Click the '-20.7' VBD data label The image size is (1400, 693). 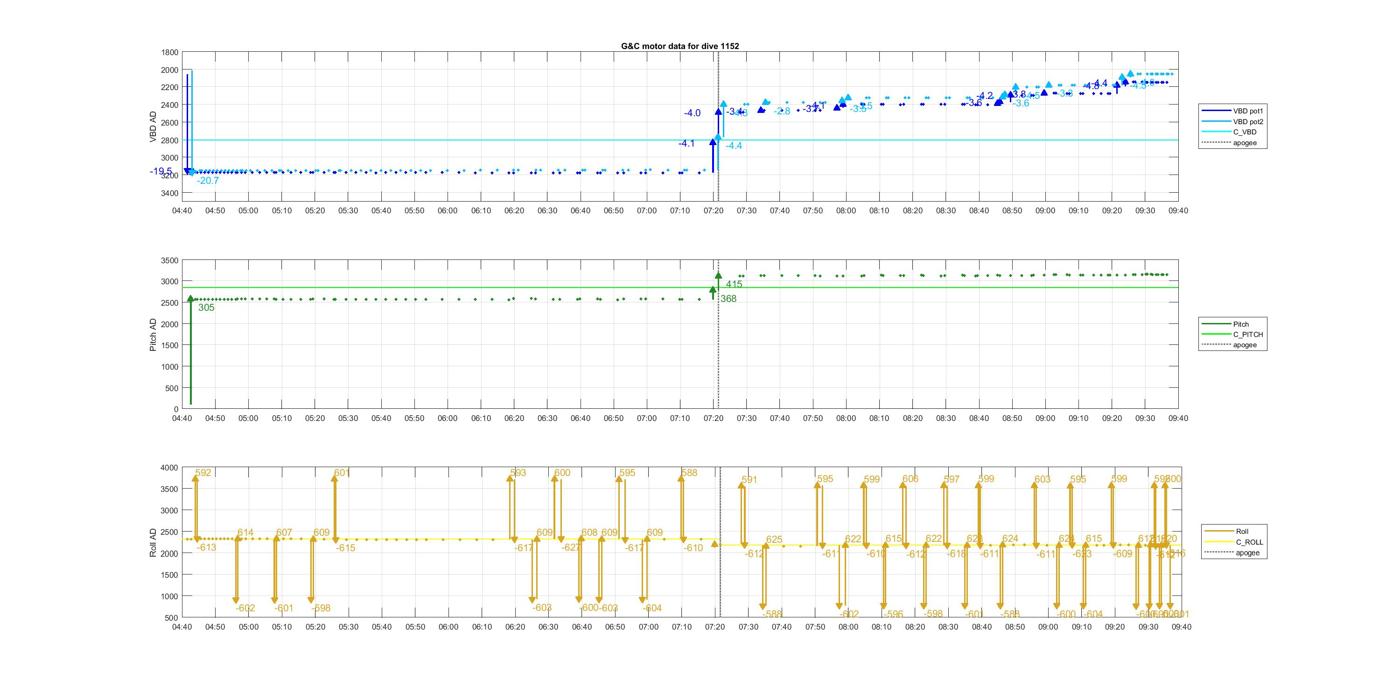pos(208,181)
